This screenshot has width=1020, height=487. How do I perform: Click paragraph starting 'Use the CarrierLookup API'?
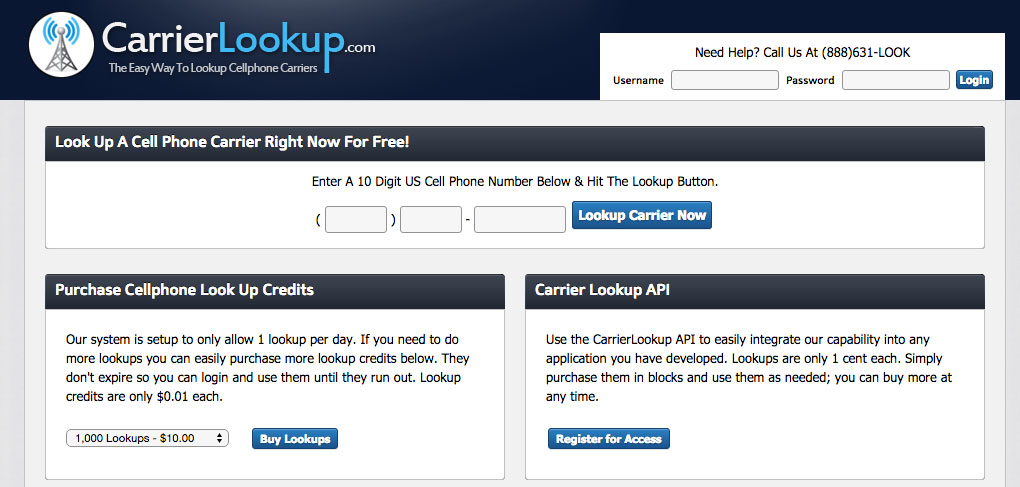pos(749,368)
